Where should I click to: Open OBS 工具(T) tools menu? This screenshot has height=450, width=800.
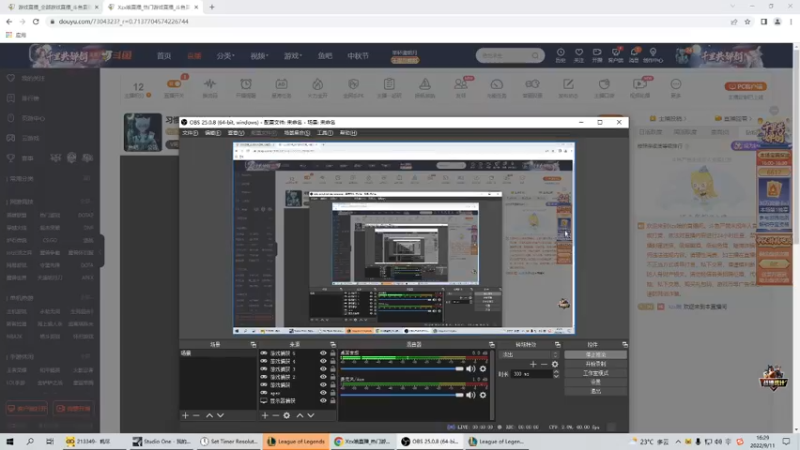325,133
